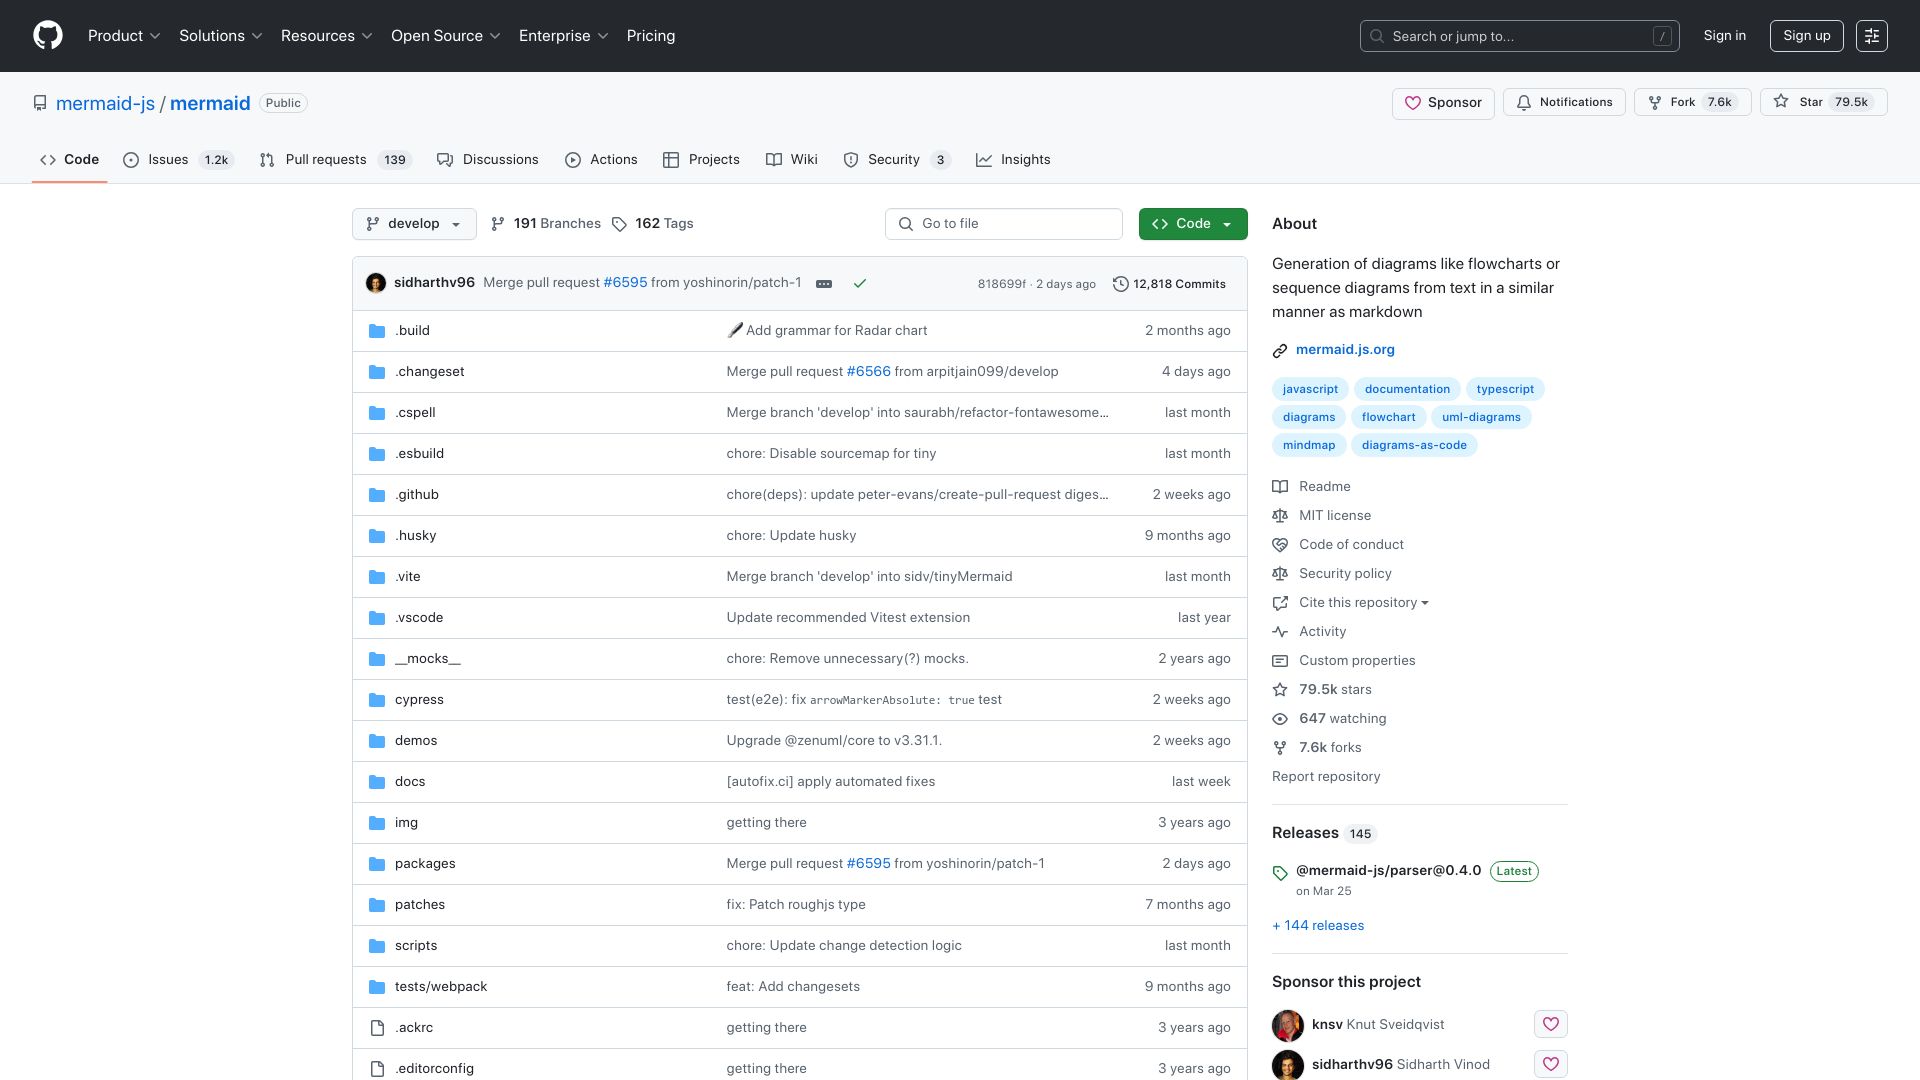Viewport: 1920px width, 1080px height.
Task: Open the tests/webpack folder
Action: [x=441, y=987]
